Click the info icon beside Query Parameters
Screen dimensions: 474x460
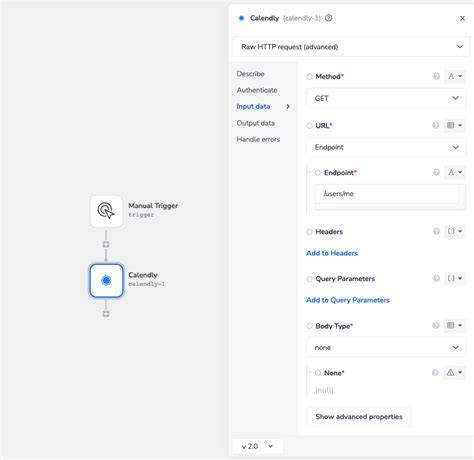tap(436, 278)
